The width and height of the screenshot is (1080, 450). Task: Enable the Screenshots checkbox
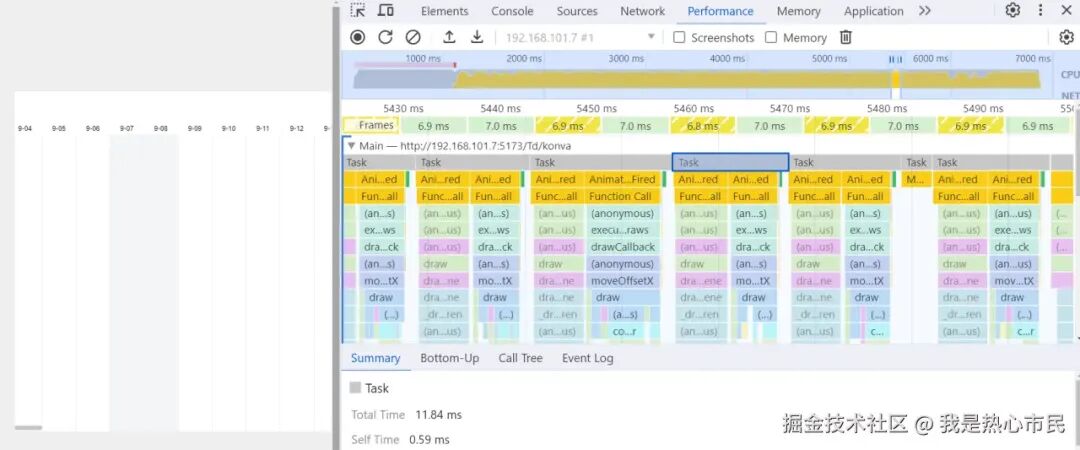tap(679, 37)
